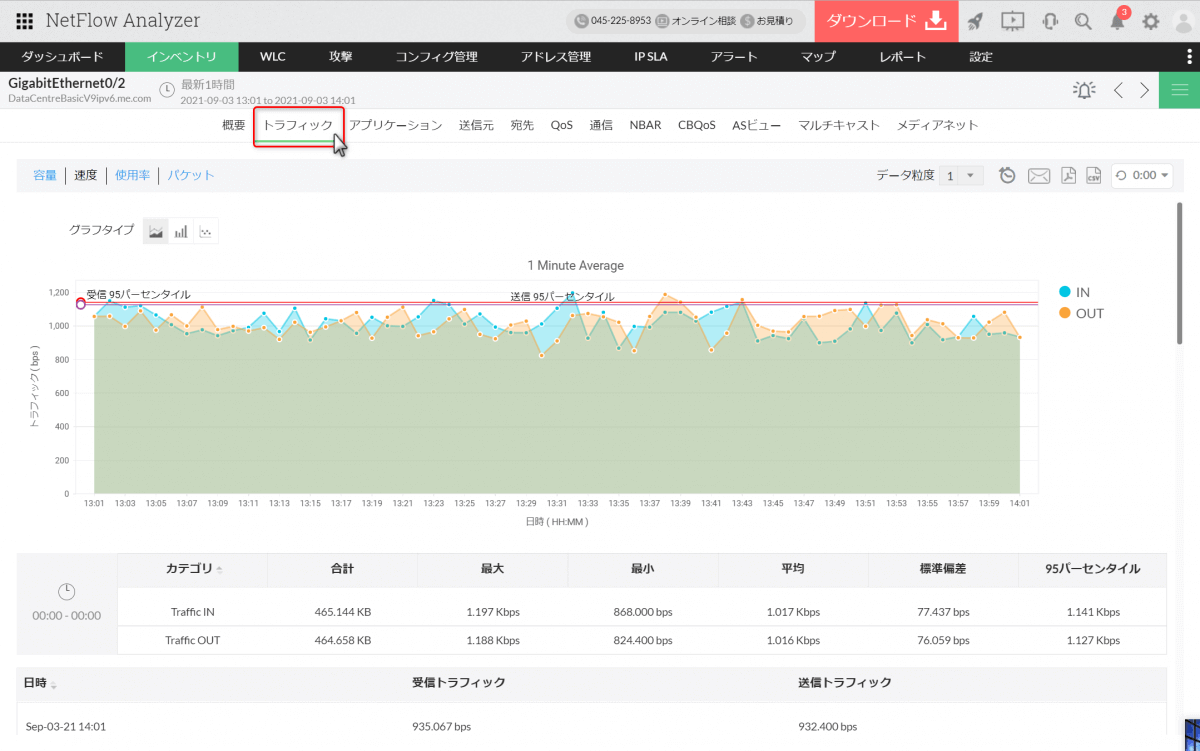Click the rocket quick-start icon
The width and height of the screenshot is (1200, 751).
click(976, 21)
